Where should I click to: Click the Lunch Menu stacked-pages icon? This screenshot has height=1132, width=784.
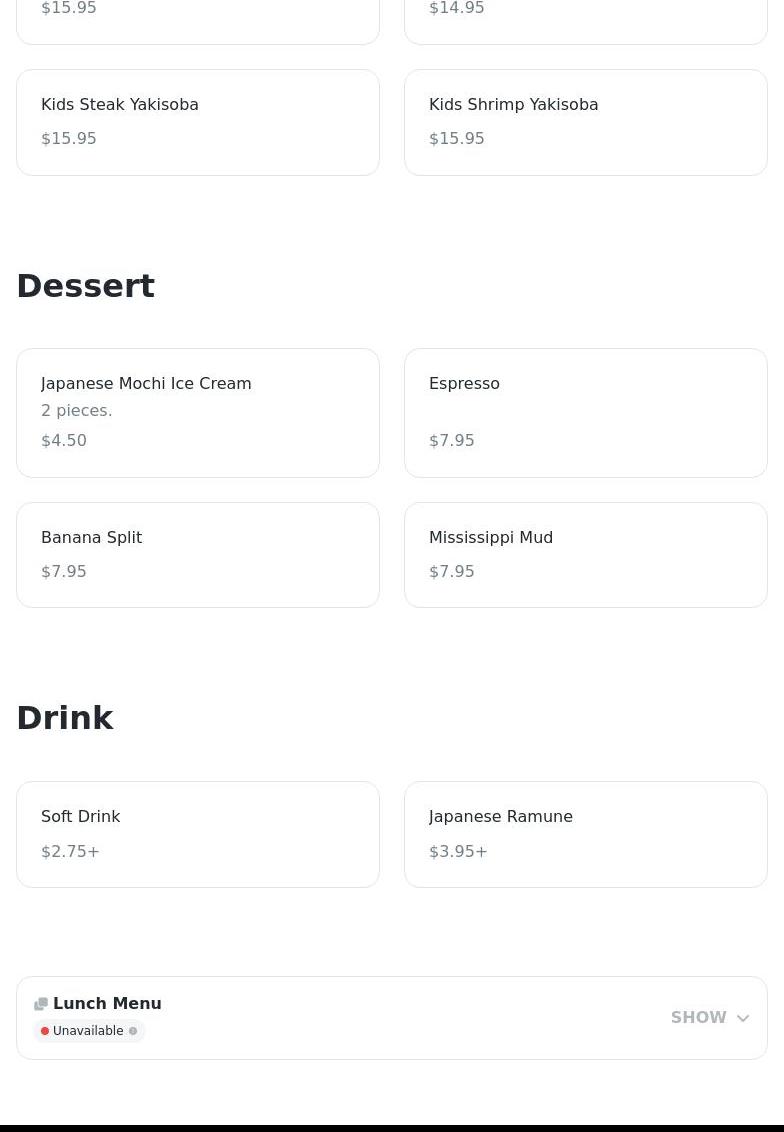coord(41,1004)
